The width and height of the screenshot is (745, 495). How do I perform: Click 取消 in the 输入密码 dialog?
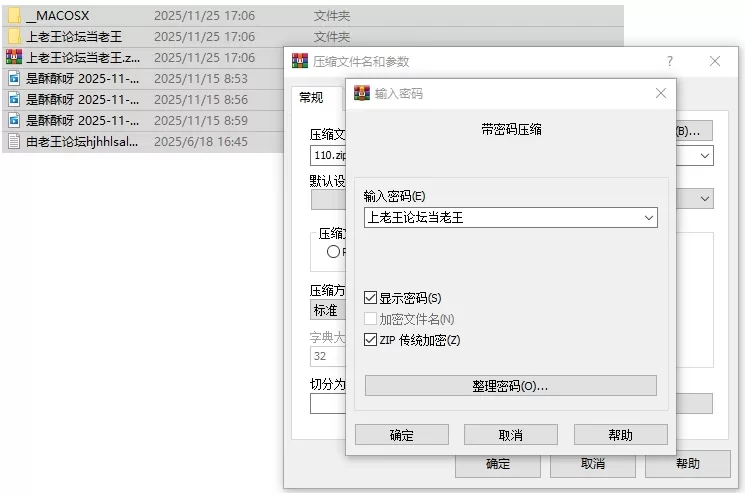tap(511, 435)
